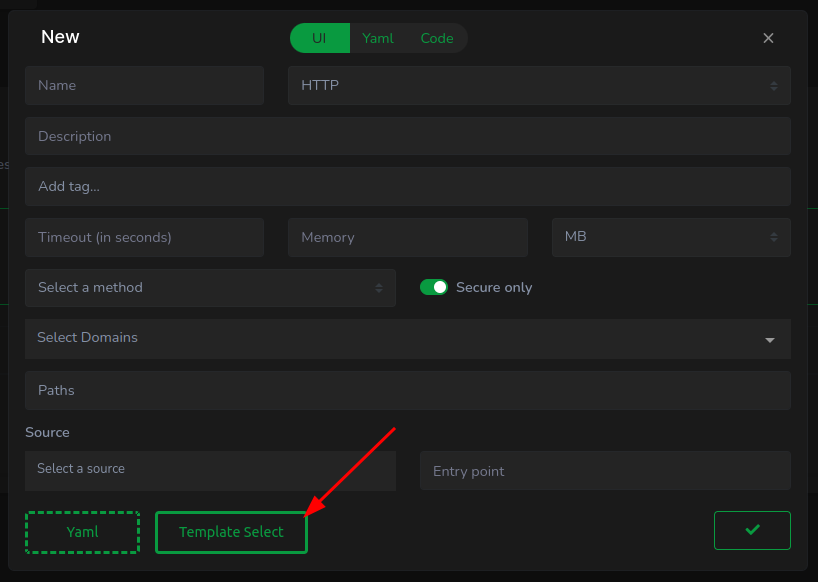Image resolution: width=818 pixels, height=582 pixels.
Task: Click the green checkmark confirm button
Action: click(752, 530)
